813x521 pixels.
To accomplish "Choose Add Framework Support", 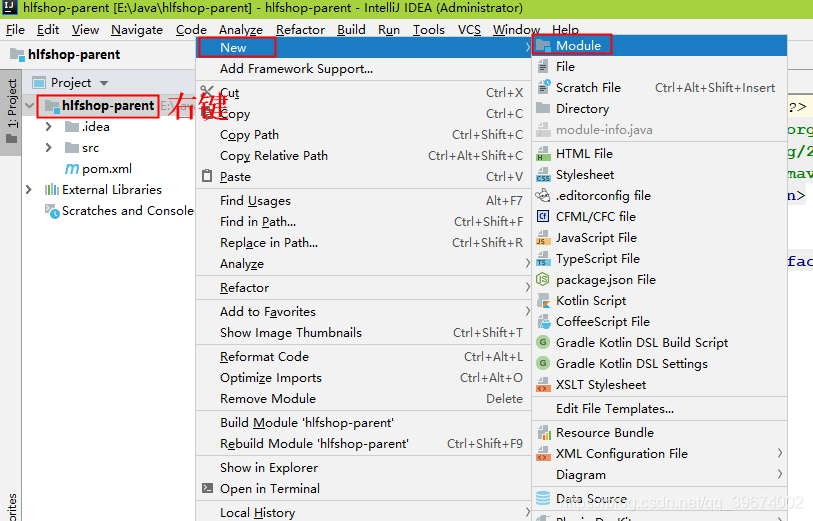I will (x=363, y=69).
